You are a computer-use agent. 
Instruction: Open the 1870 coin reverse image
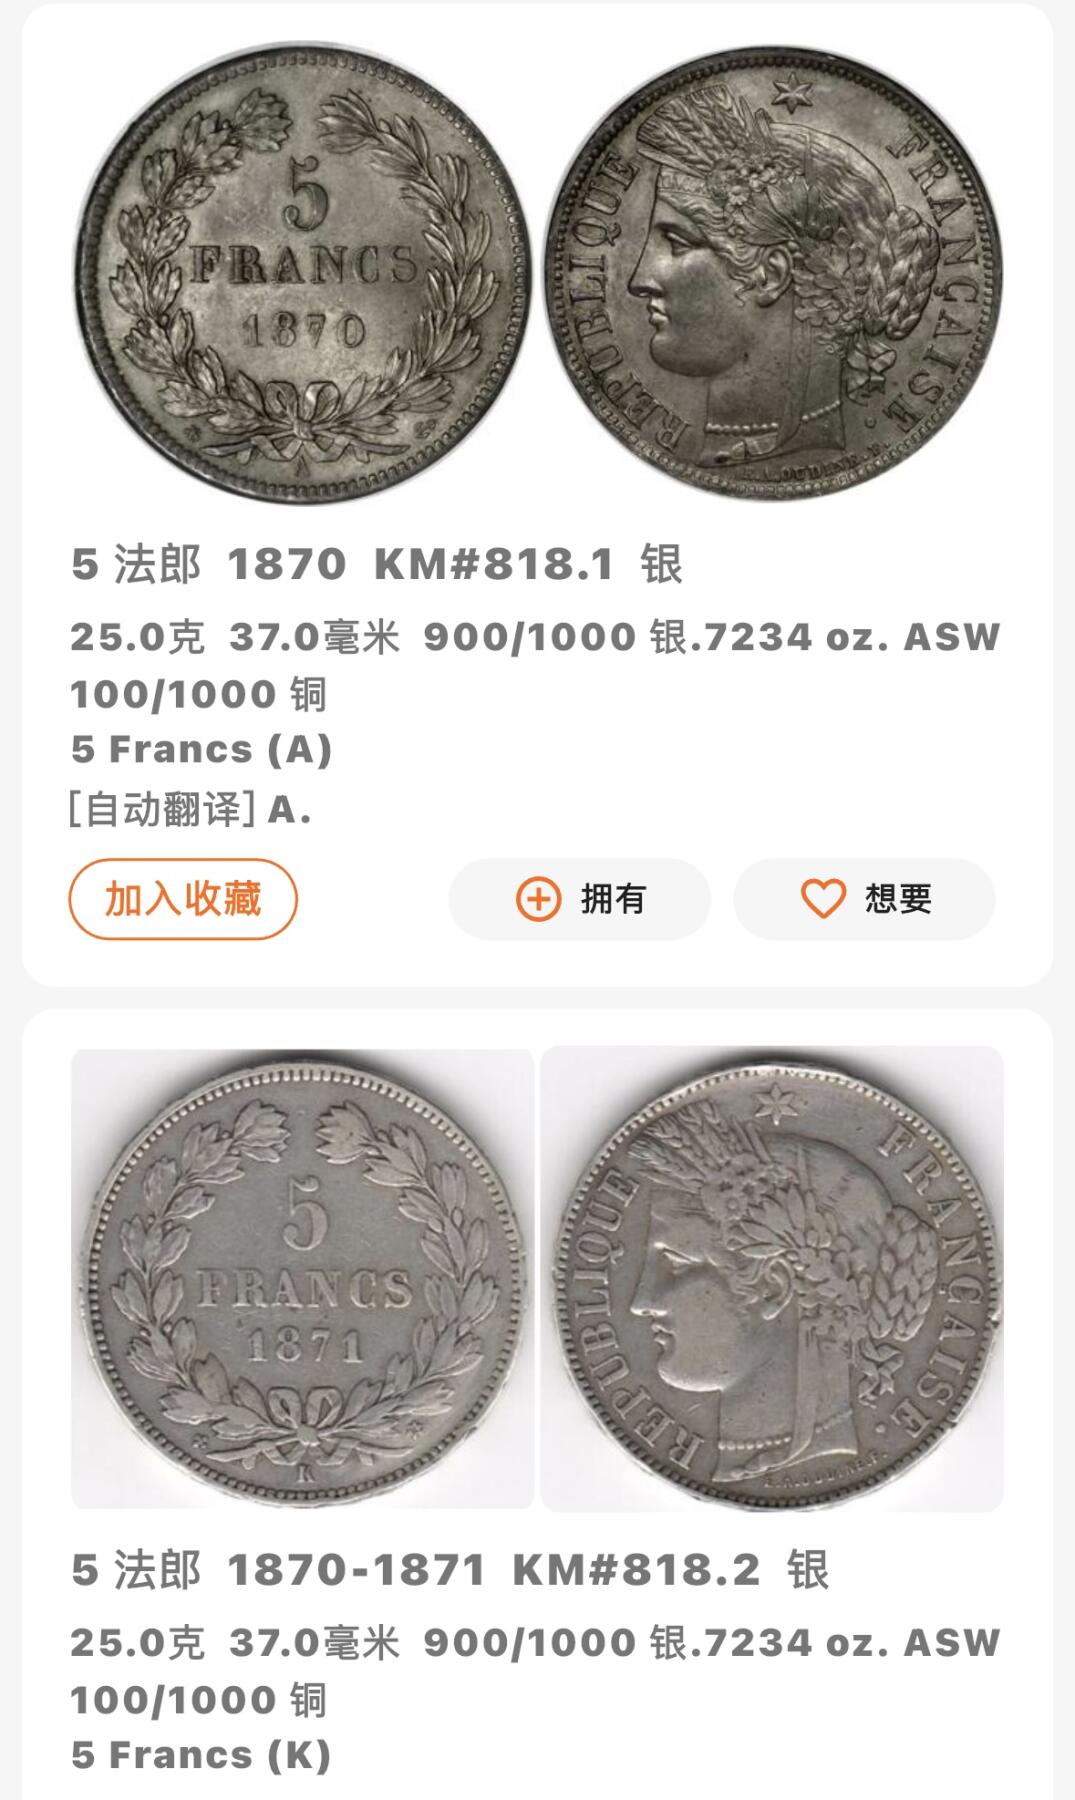point(303,273)
